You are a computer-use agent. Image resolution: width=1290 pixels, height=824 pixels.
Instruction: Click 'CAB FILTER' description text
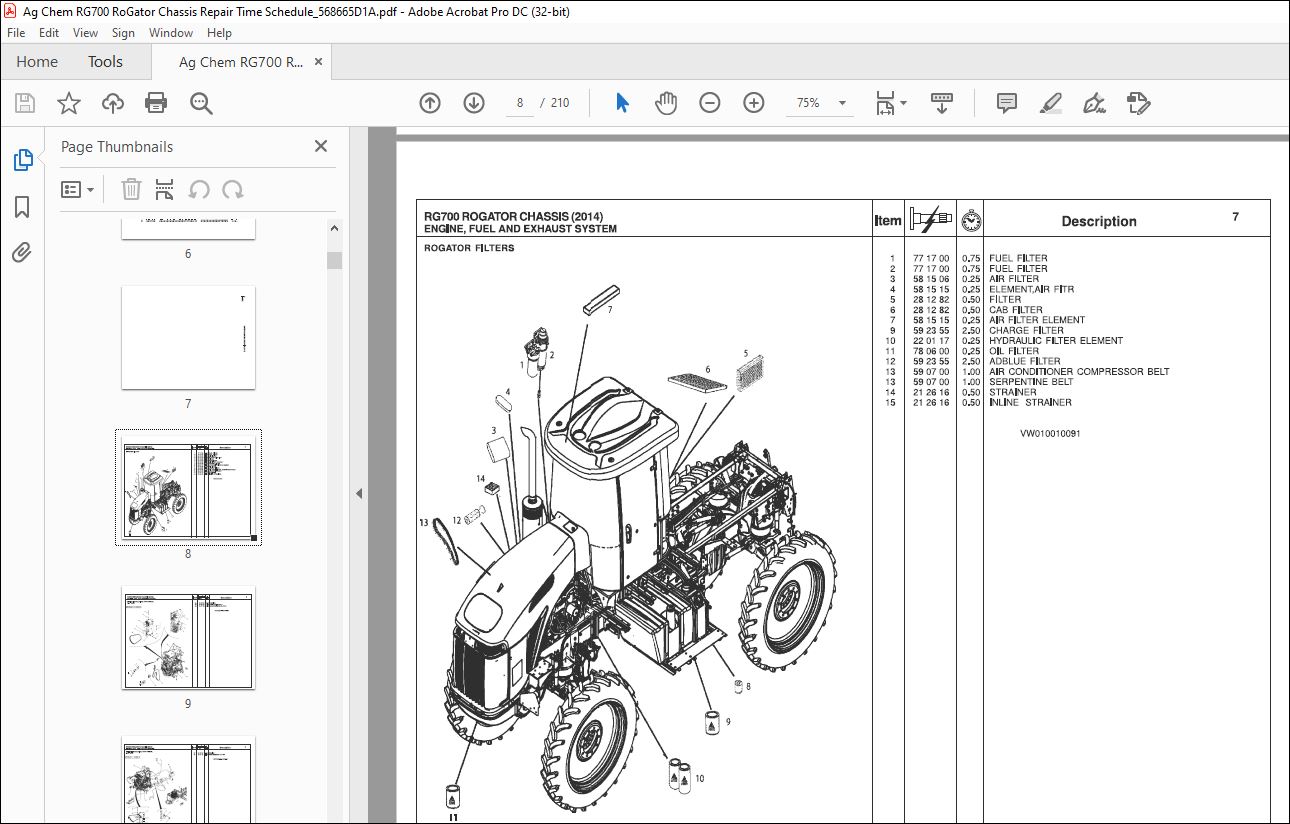1016,310
